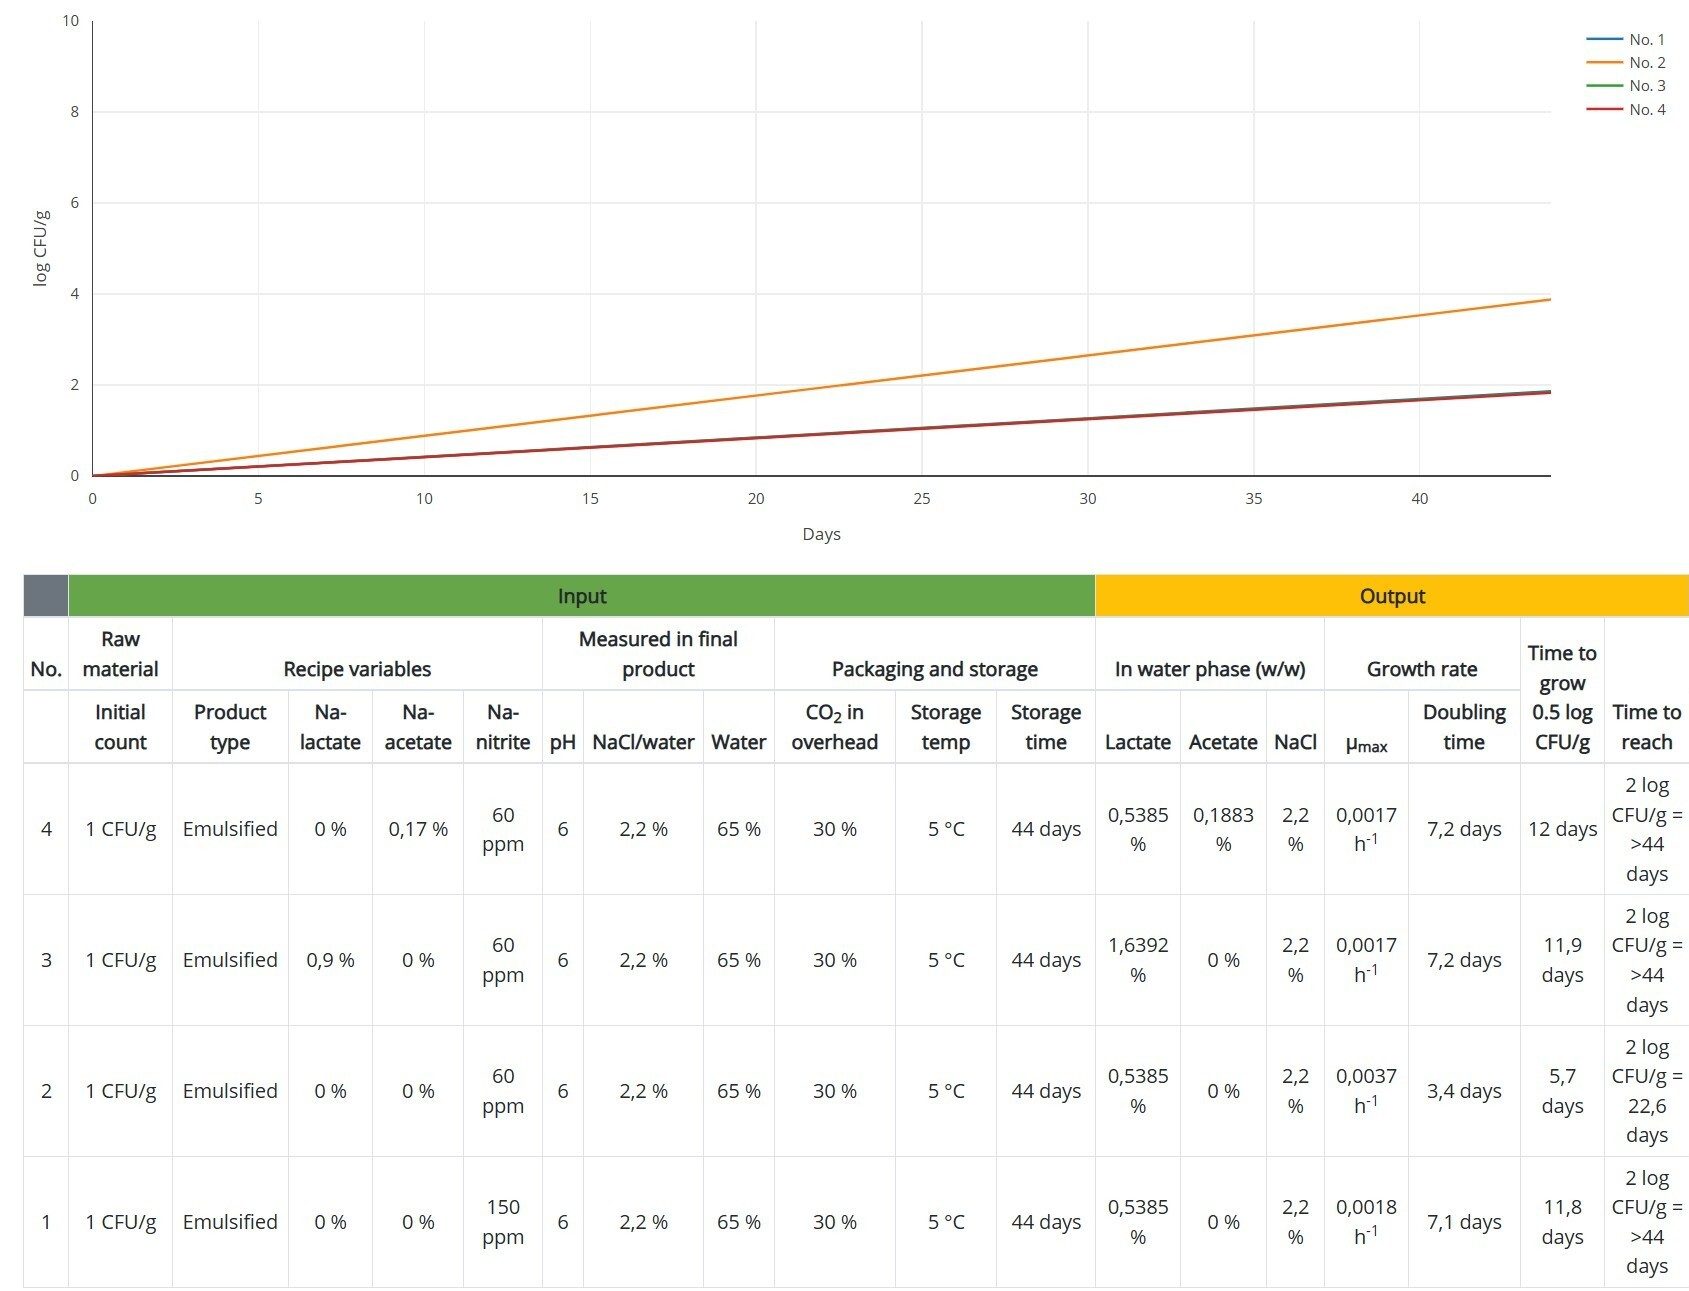Select the 0,17 % Na-acetate cell
Screen dimensions: 1689x1291
pyautogui.click(x=418, y=829)
